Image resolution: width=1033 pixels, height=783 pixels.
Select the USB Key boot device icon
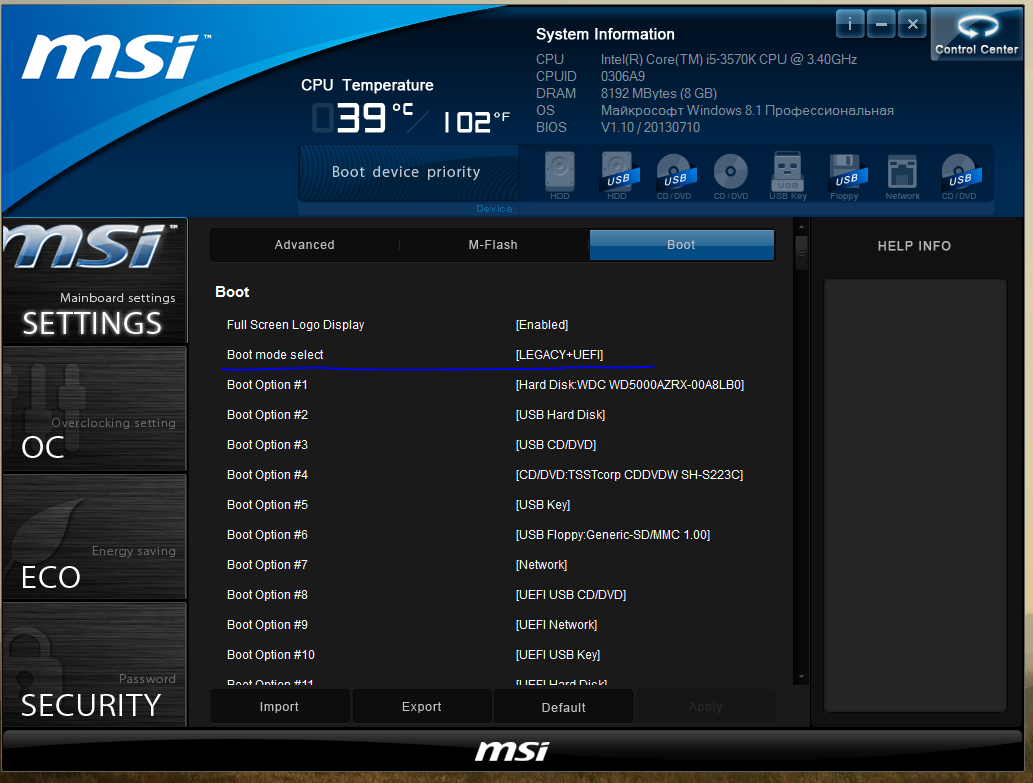pyautogui.click(x=788, y=172)
